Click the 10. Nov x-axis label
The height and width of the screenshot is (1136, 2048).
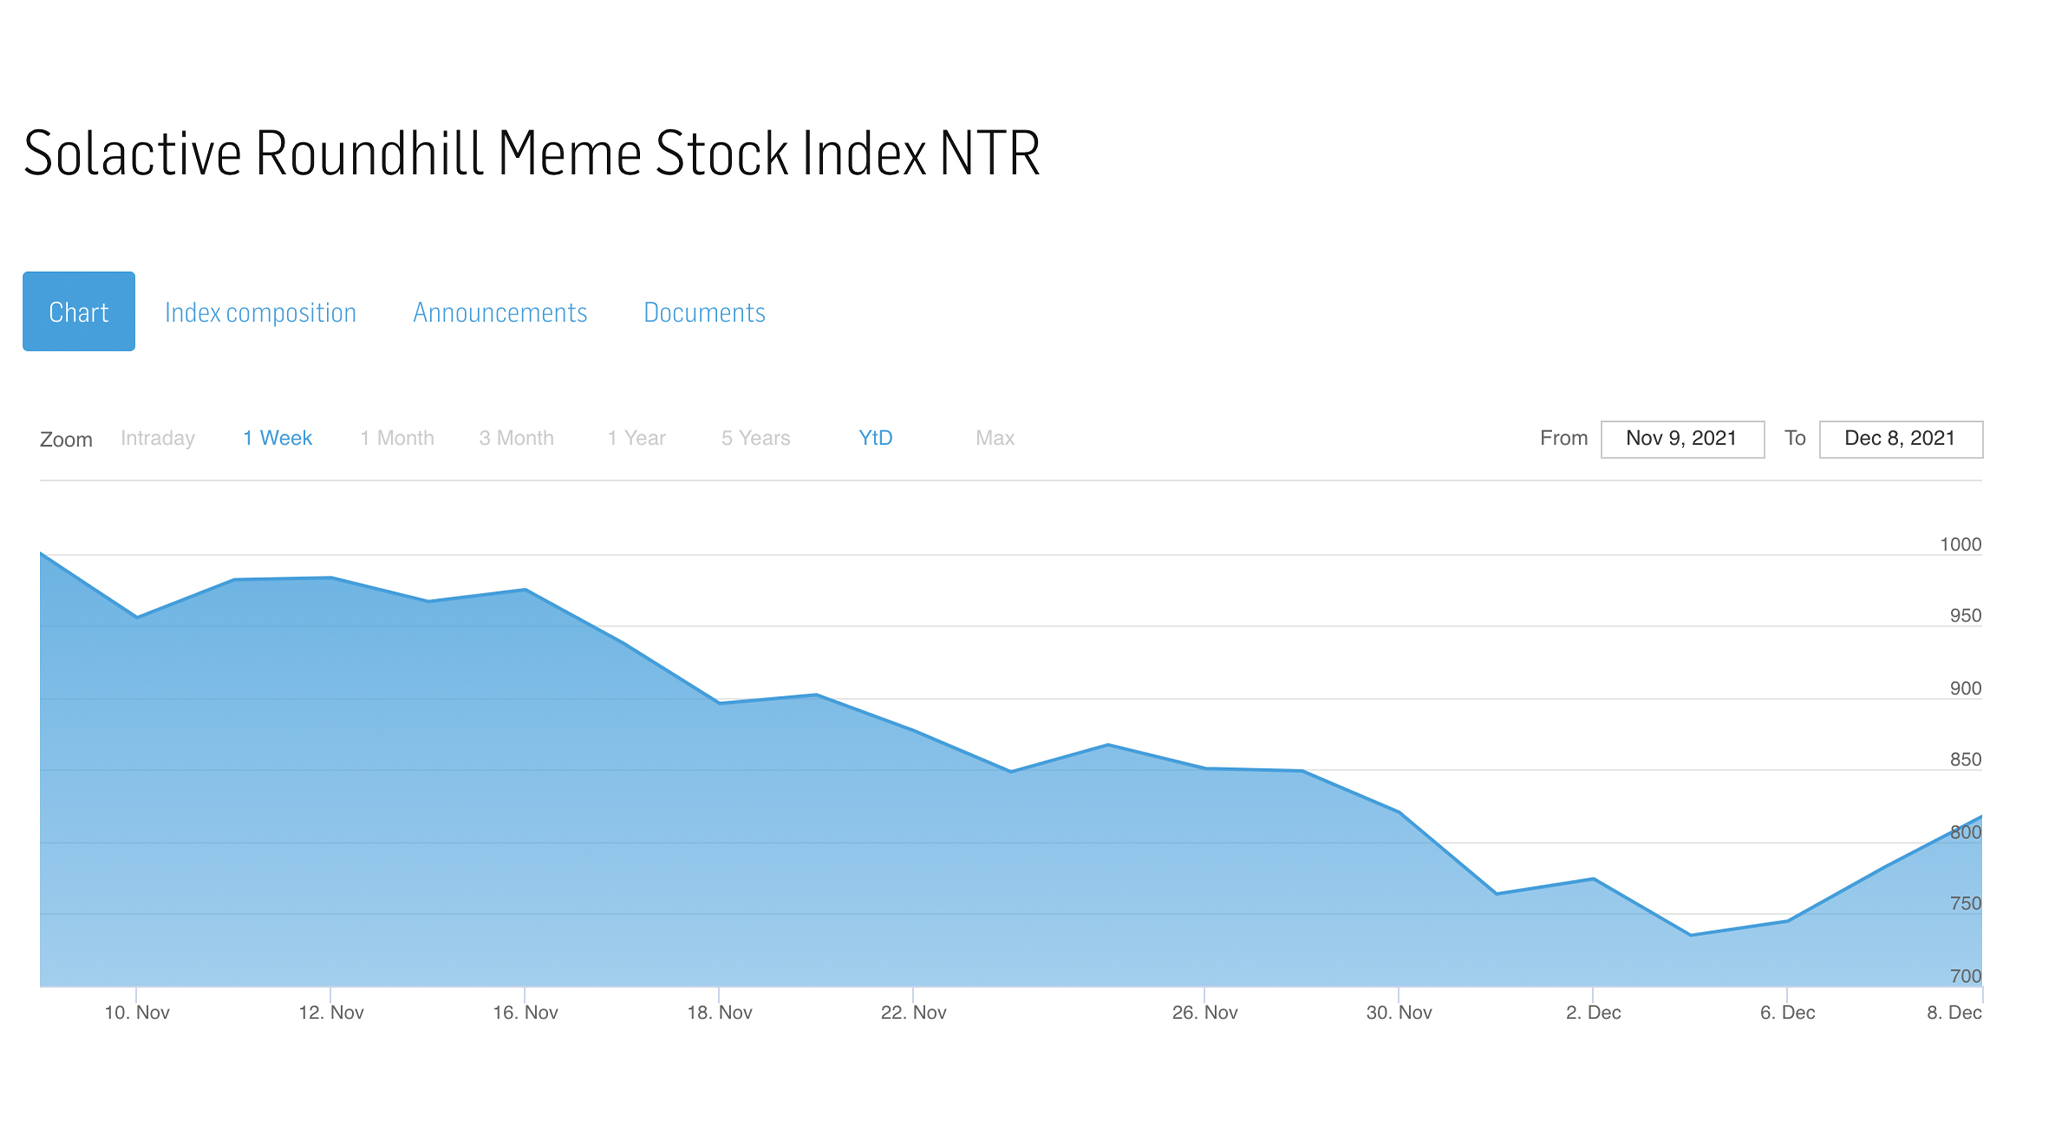coord(137,1013)
